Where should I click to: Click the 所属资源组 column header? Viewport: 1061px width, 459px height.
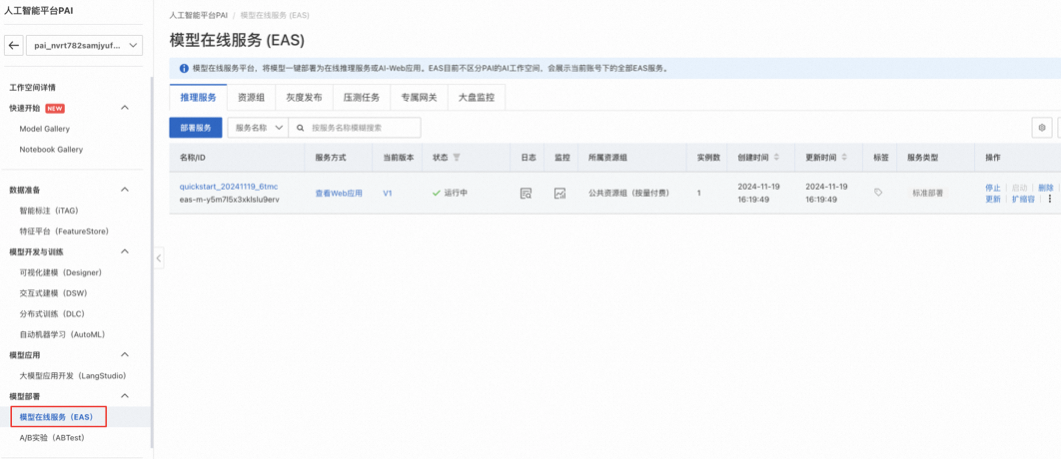point(608,157)
